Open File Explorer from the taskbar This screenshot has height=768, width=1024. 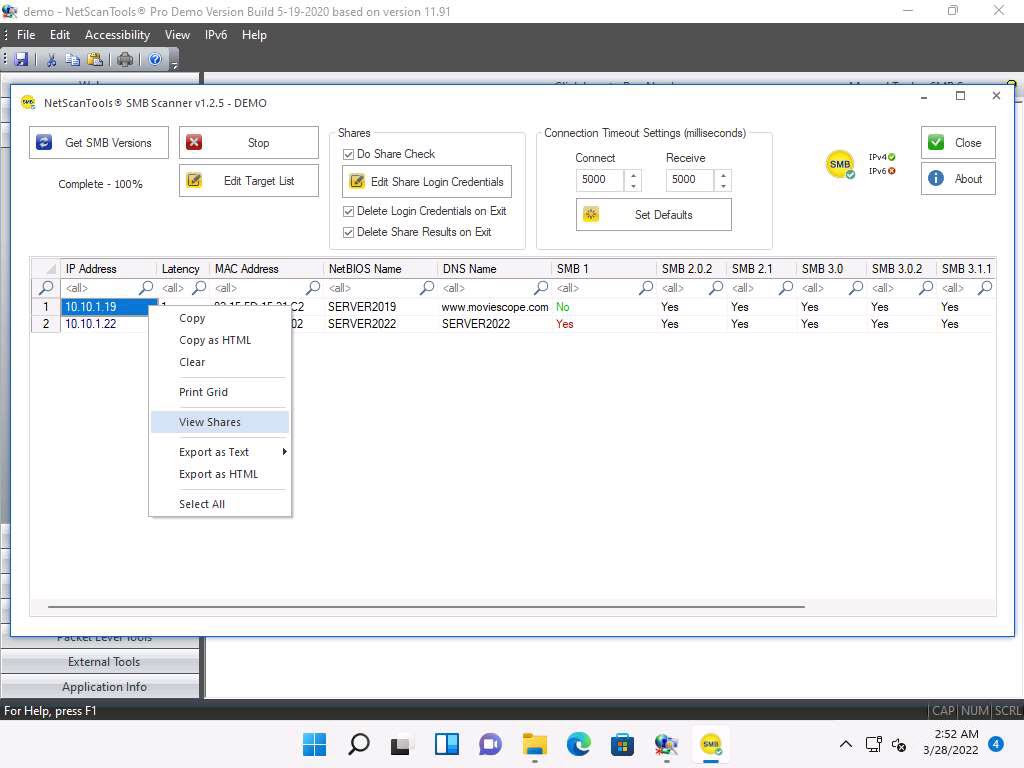point(535,744)
